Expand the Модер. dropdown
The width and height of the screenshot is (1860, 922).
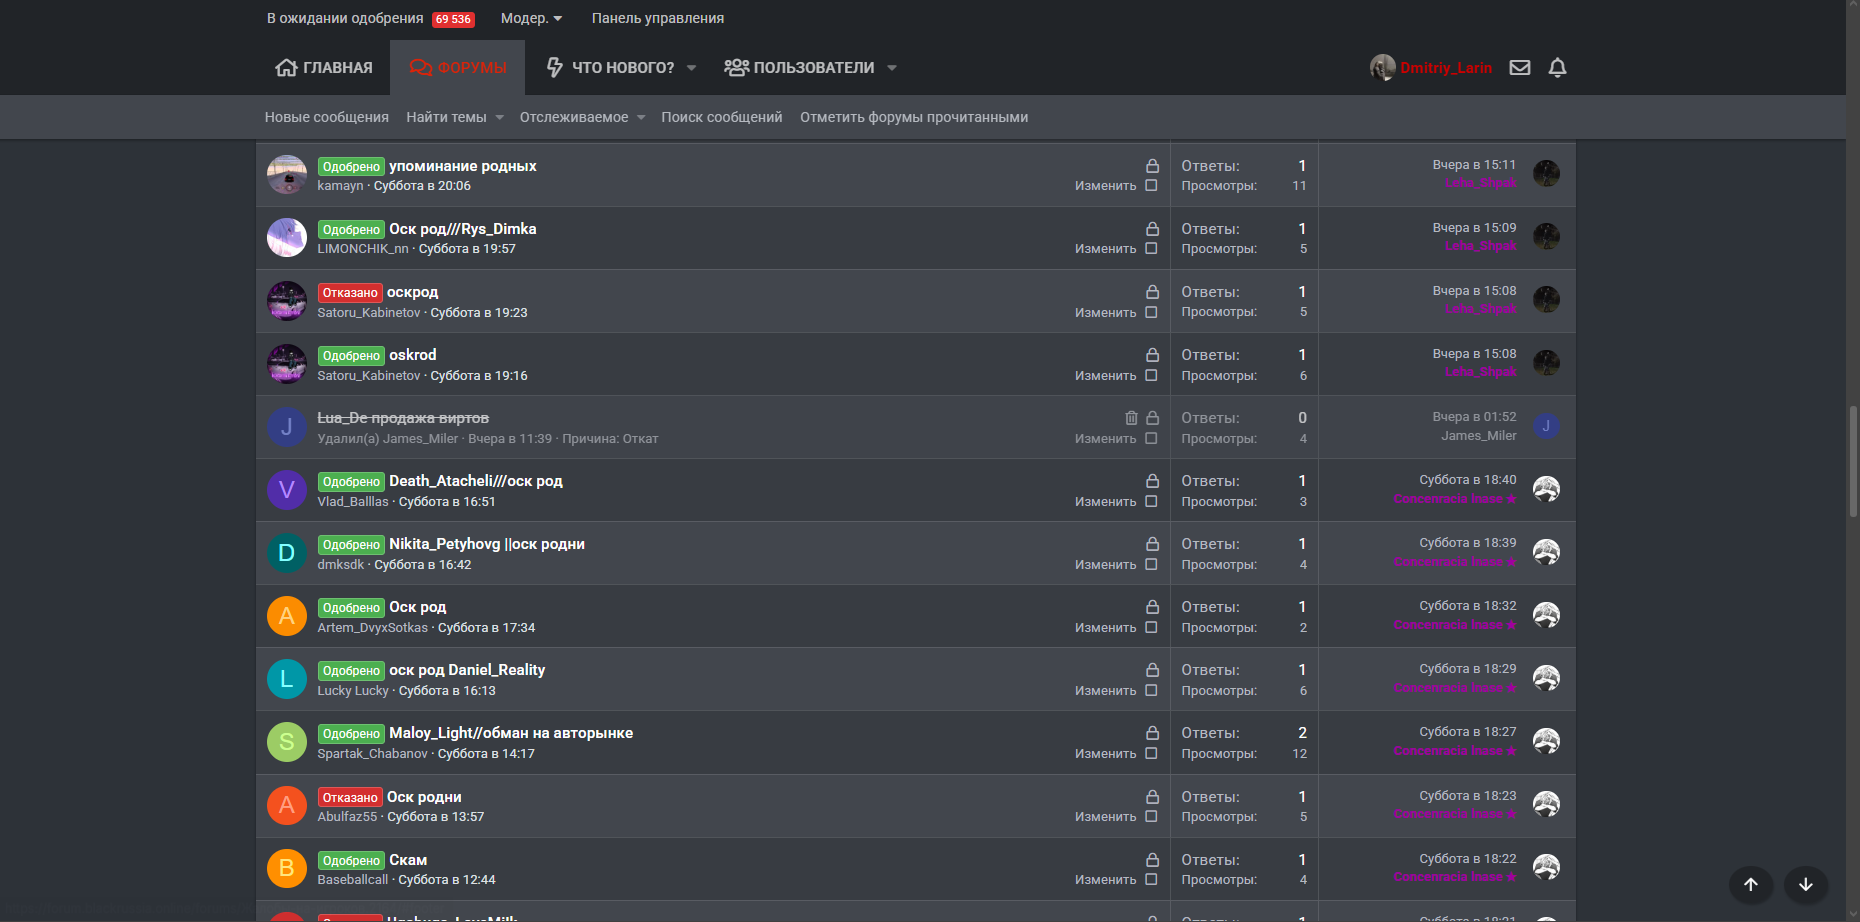coord(531,18)
